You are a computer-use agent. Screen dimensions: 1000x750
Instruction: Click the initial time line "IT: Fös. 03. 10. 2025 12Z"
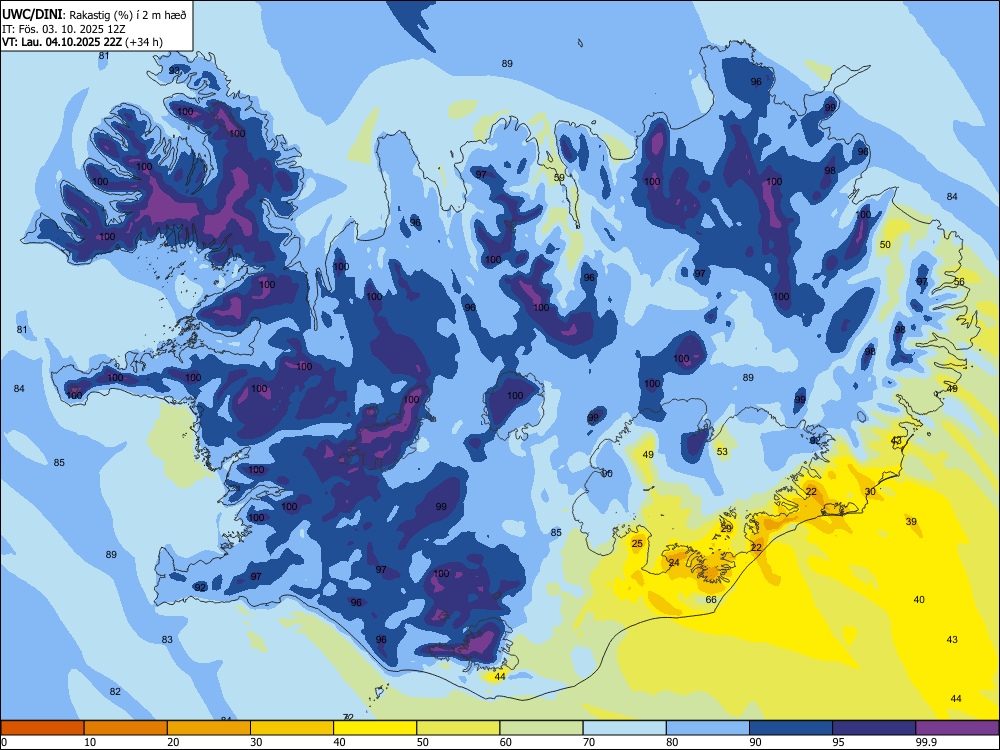point(63,29)
